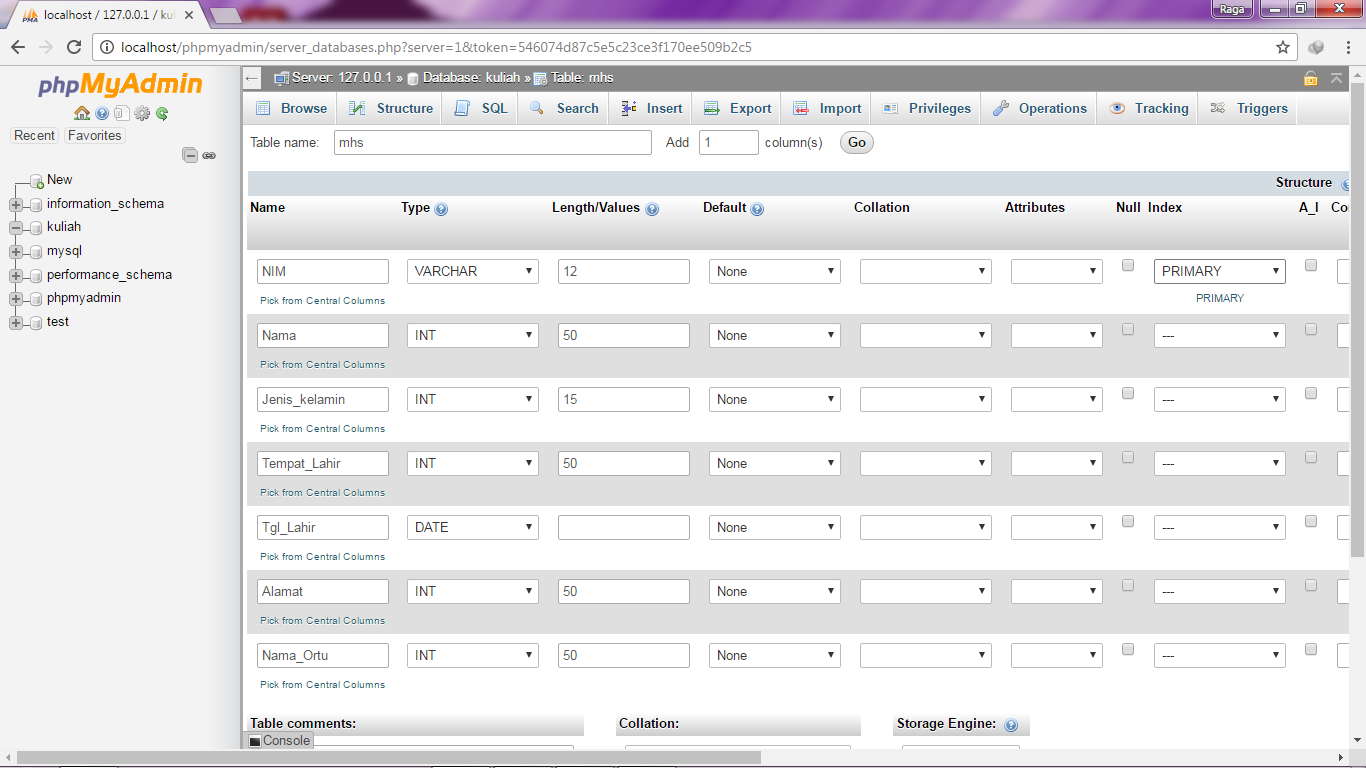Click the green reload navigation icon
Screen dimensions: 1366x768
coord(162,113)
